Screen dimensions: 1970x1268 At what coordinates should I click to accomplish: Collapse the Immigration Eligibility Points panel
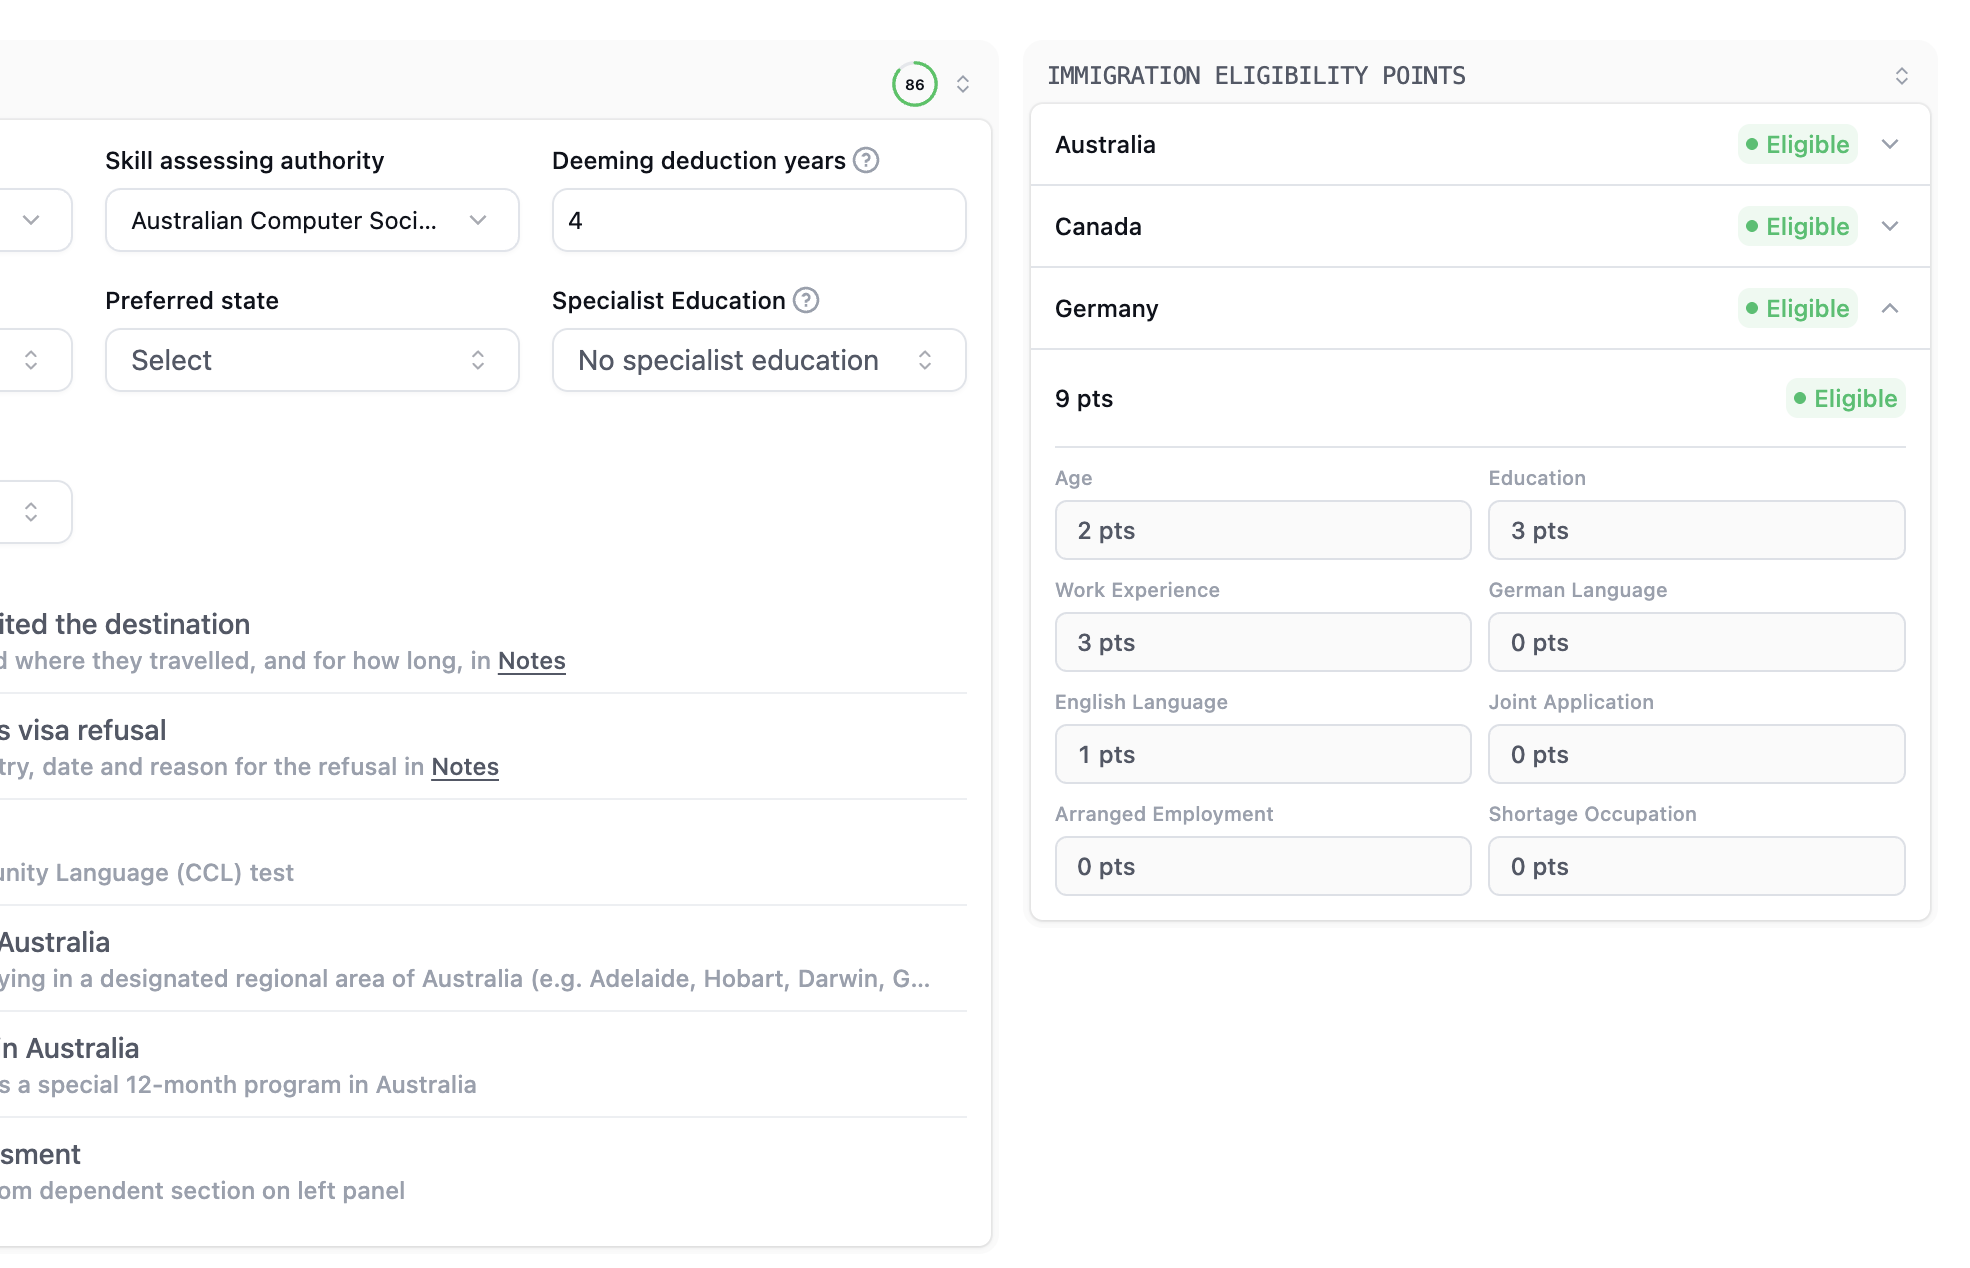coord(1902,76)
